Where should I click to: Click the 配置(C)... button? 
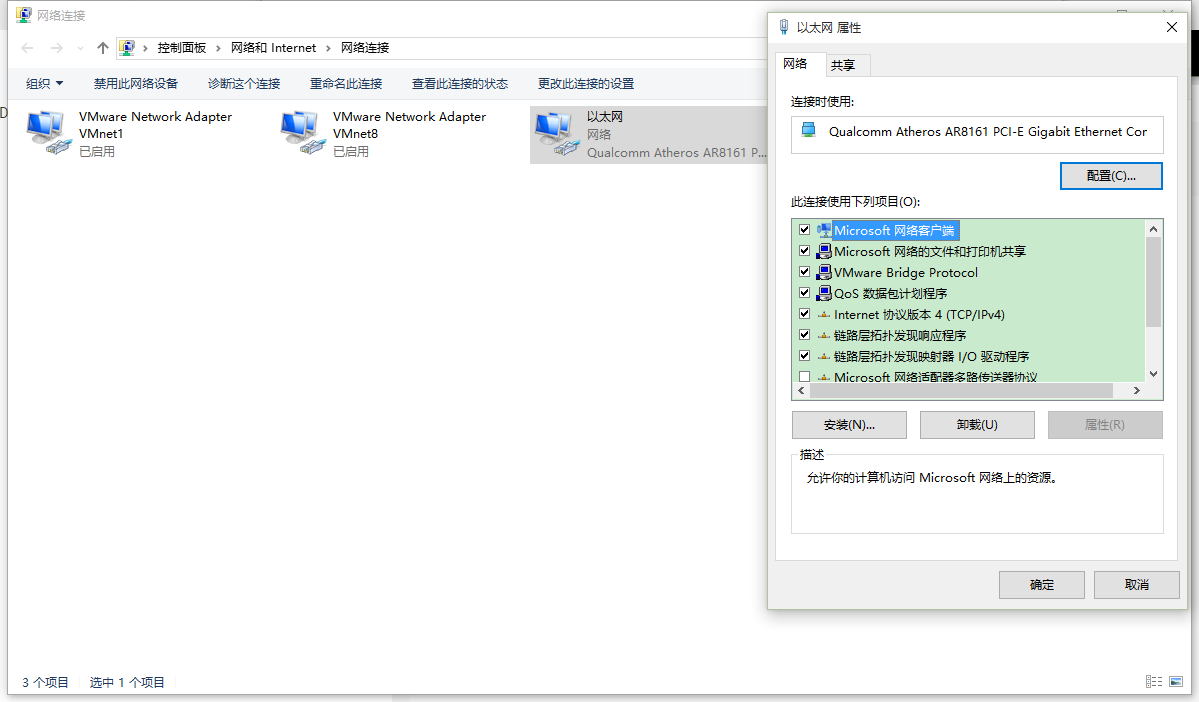pos(1111,176)
